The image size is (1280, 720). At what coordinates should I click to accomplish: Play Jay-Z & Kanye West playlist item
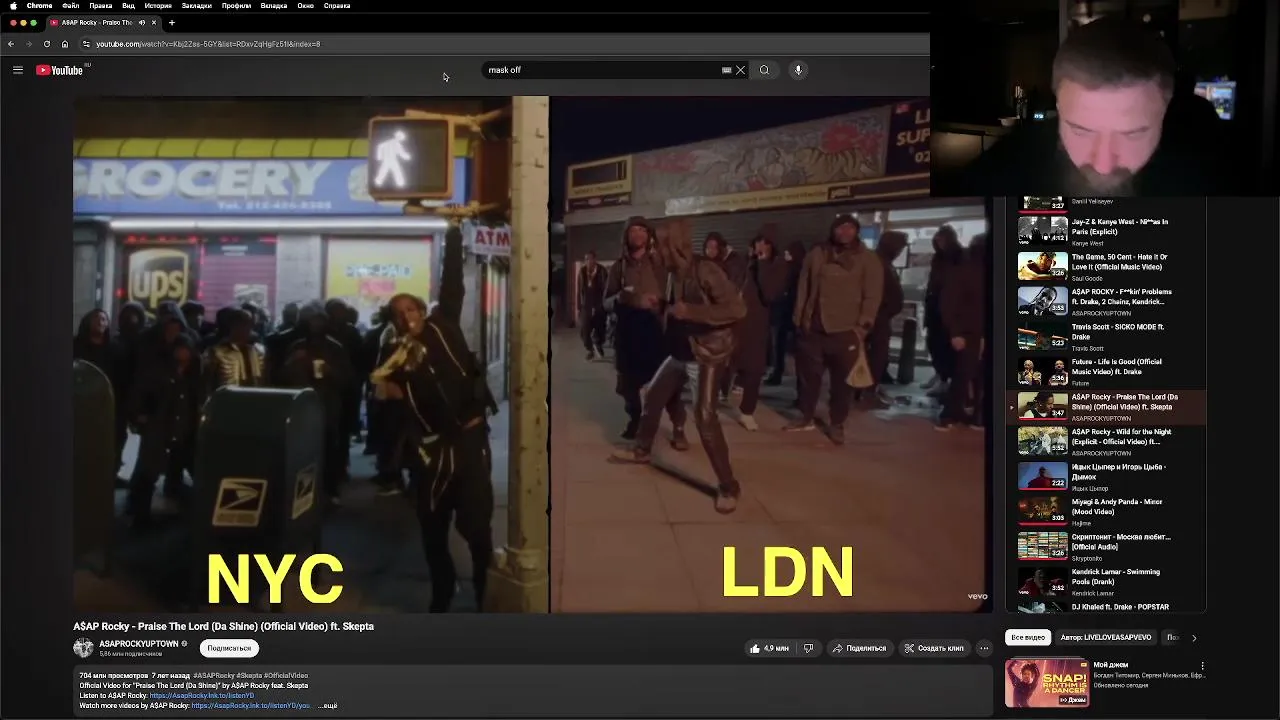pyautogui.click(x=1106, y=231)
